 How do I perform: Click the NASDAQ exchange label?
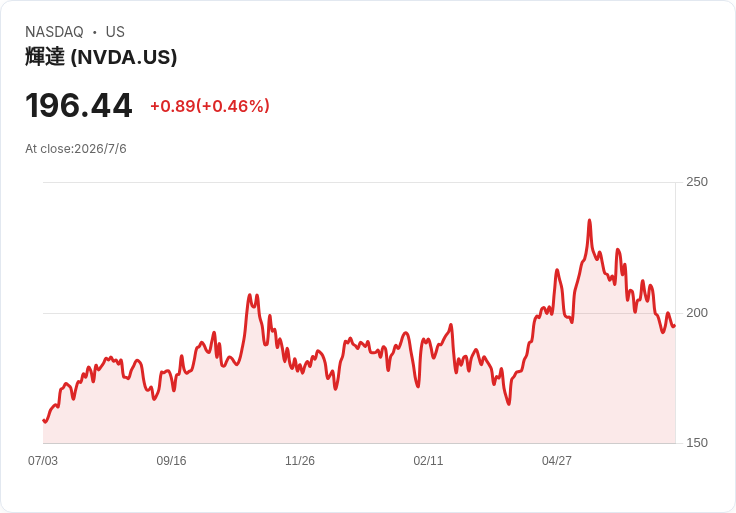54,32
